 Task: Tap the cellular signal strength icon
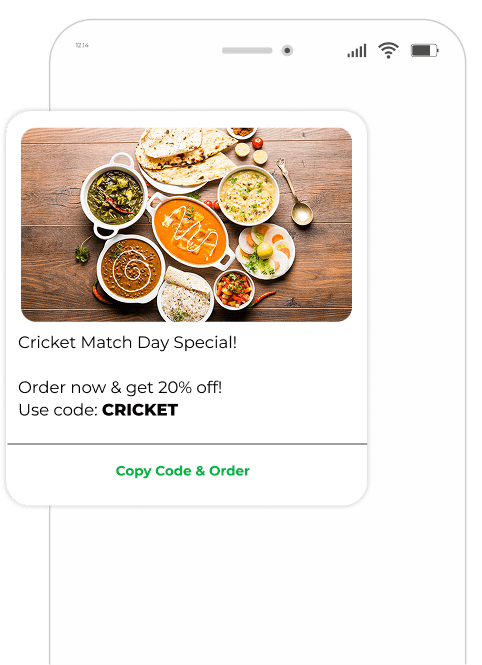pos(357,51)
